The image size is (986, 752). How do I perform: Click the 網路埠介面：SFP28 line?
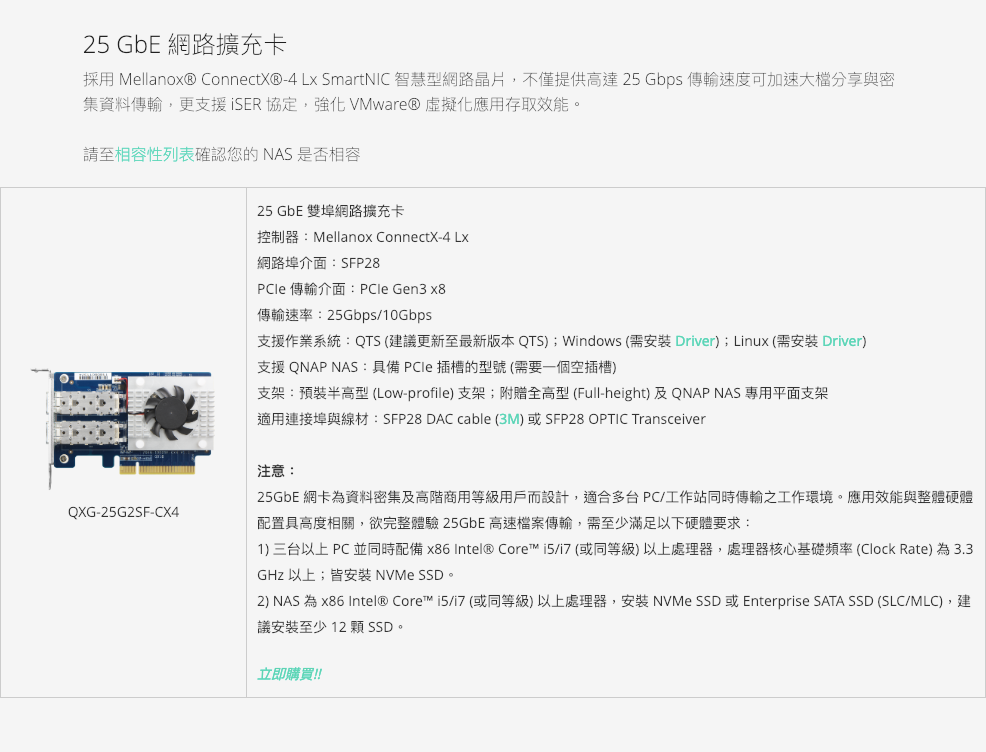pyautogui.click(x=319, y=263)
